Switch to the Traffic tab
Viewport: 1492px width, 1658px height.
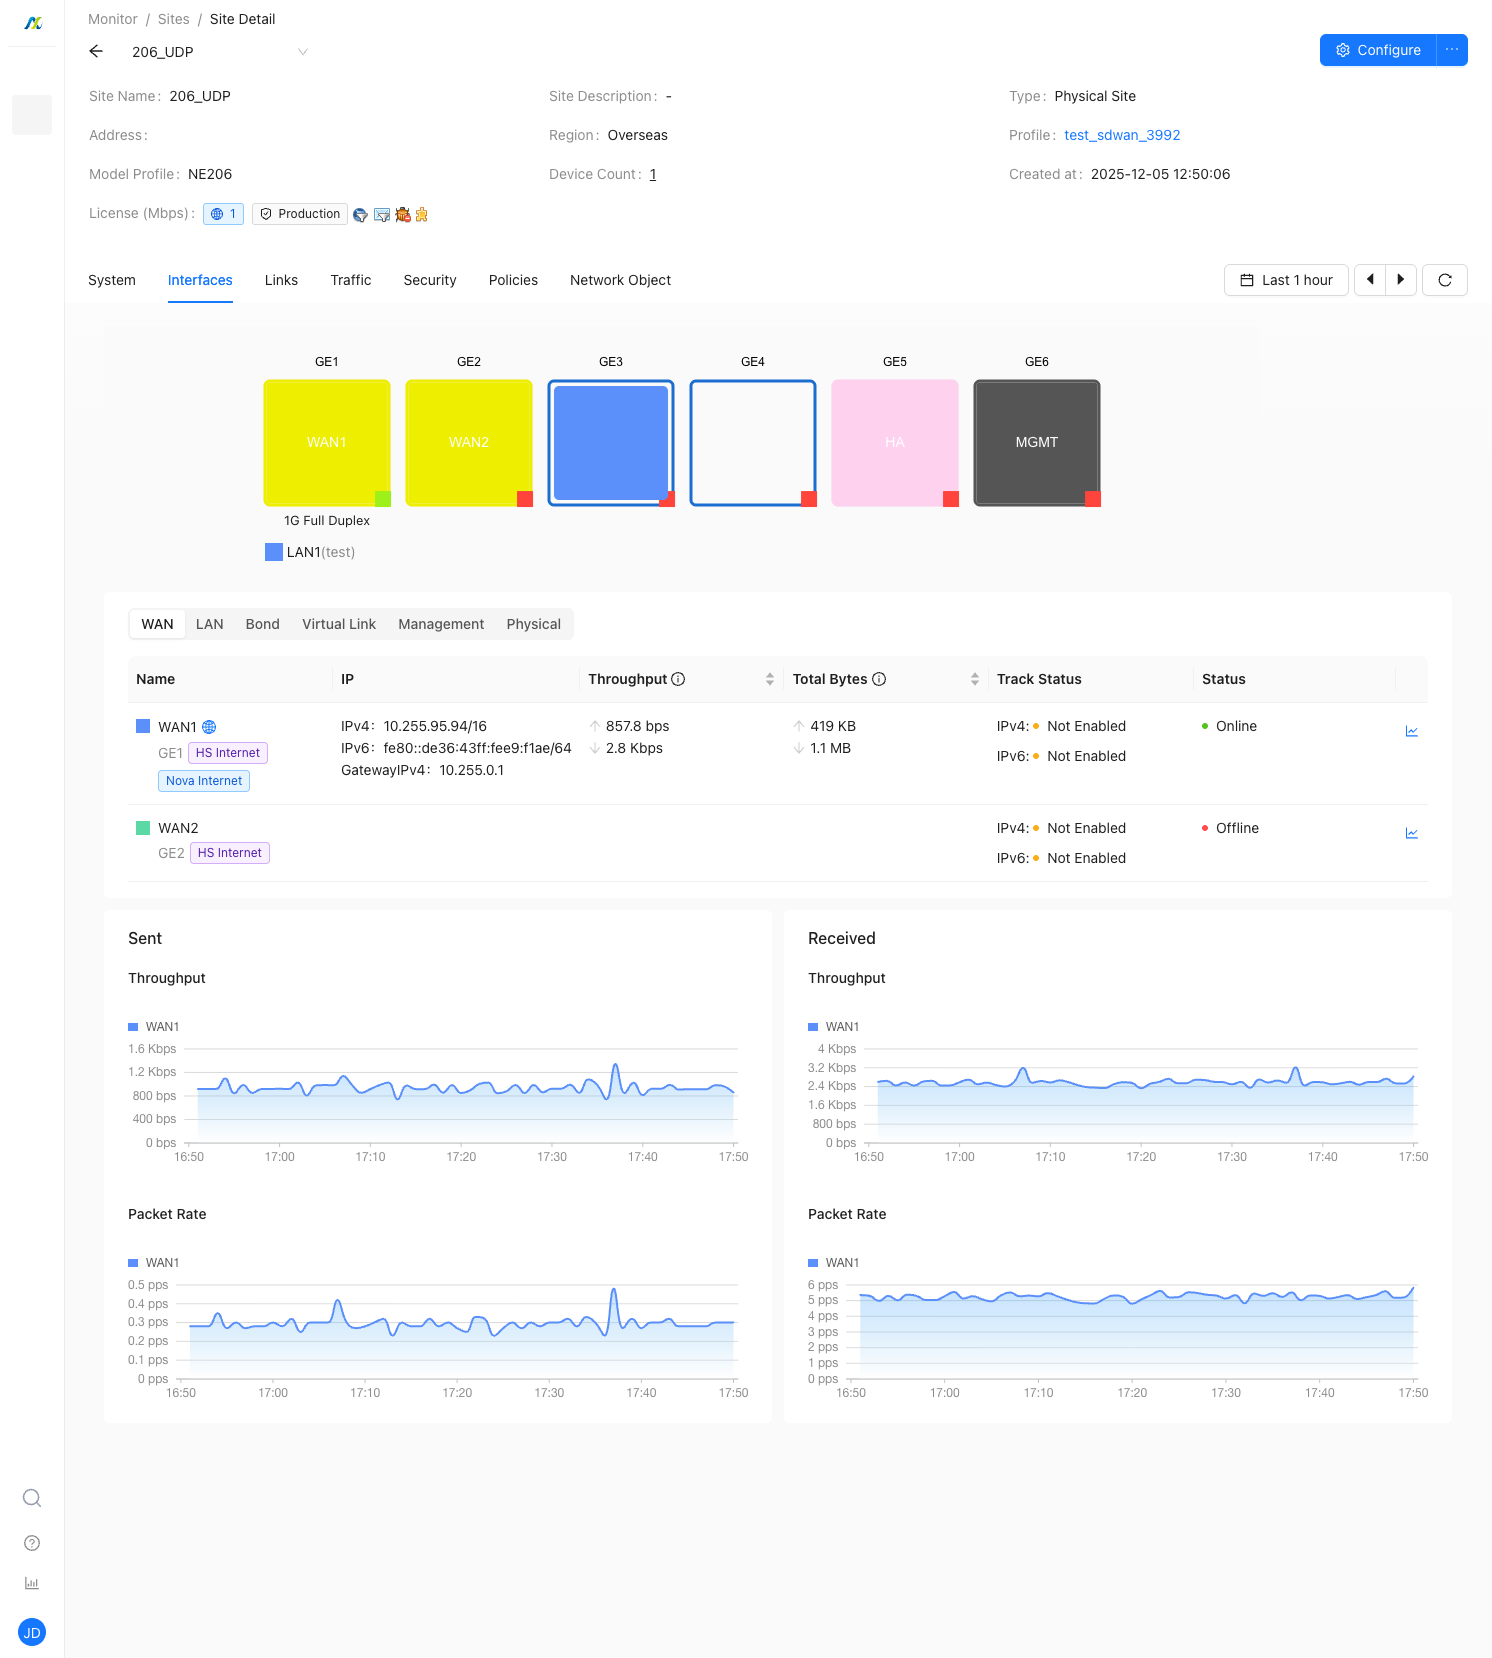click(351, 280)
